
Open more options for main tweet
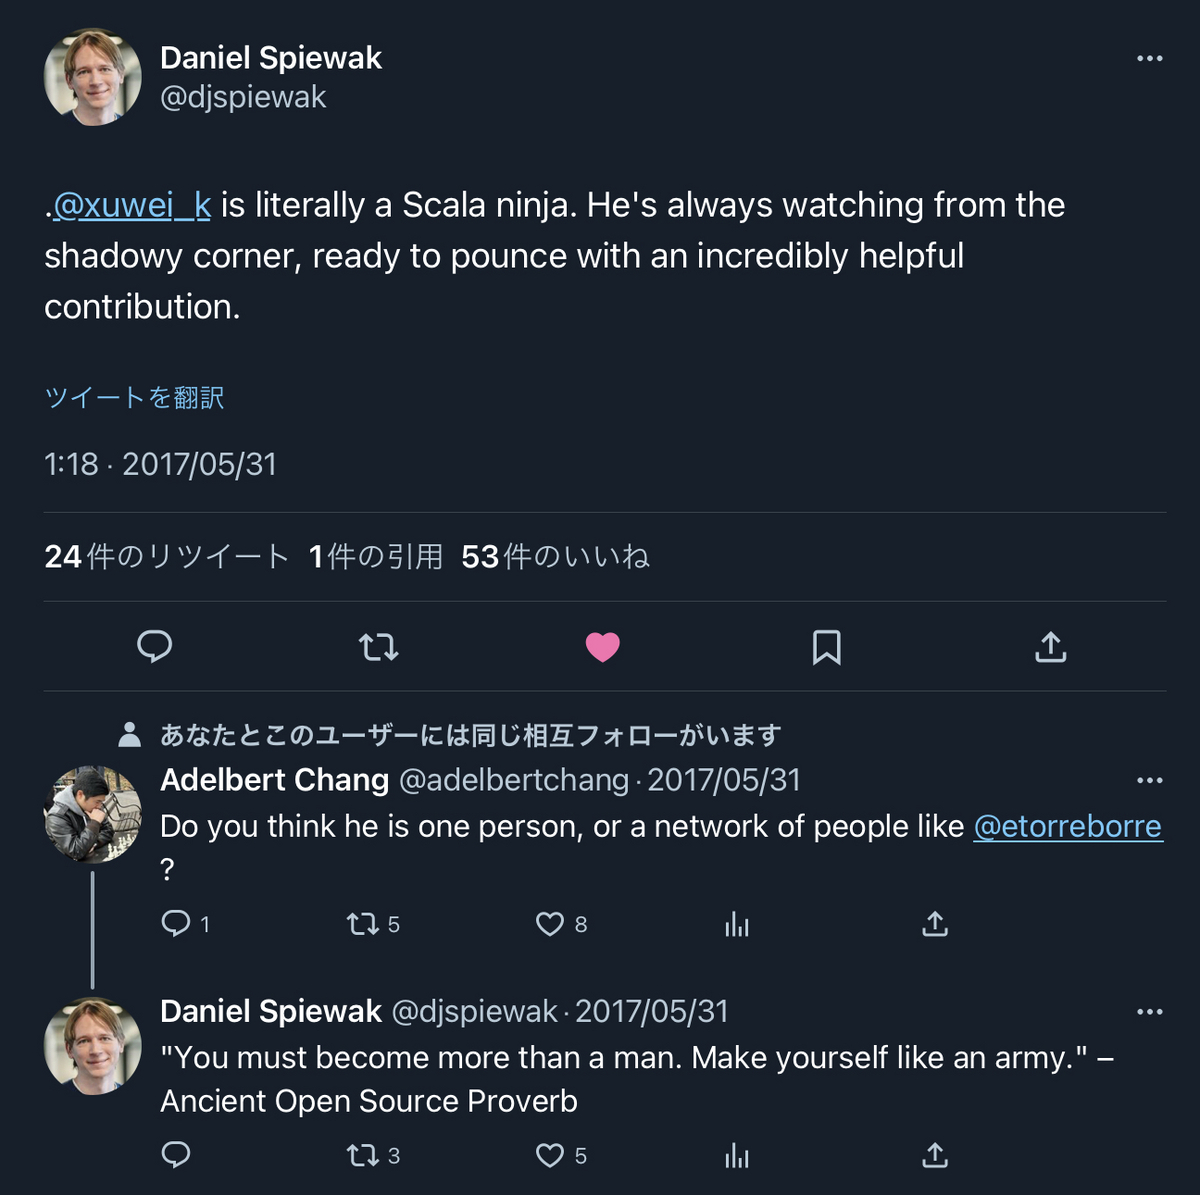1149,58
